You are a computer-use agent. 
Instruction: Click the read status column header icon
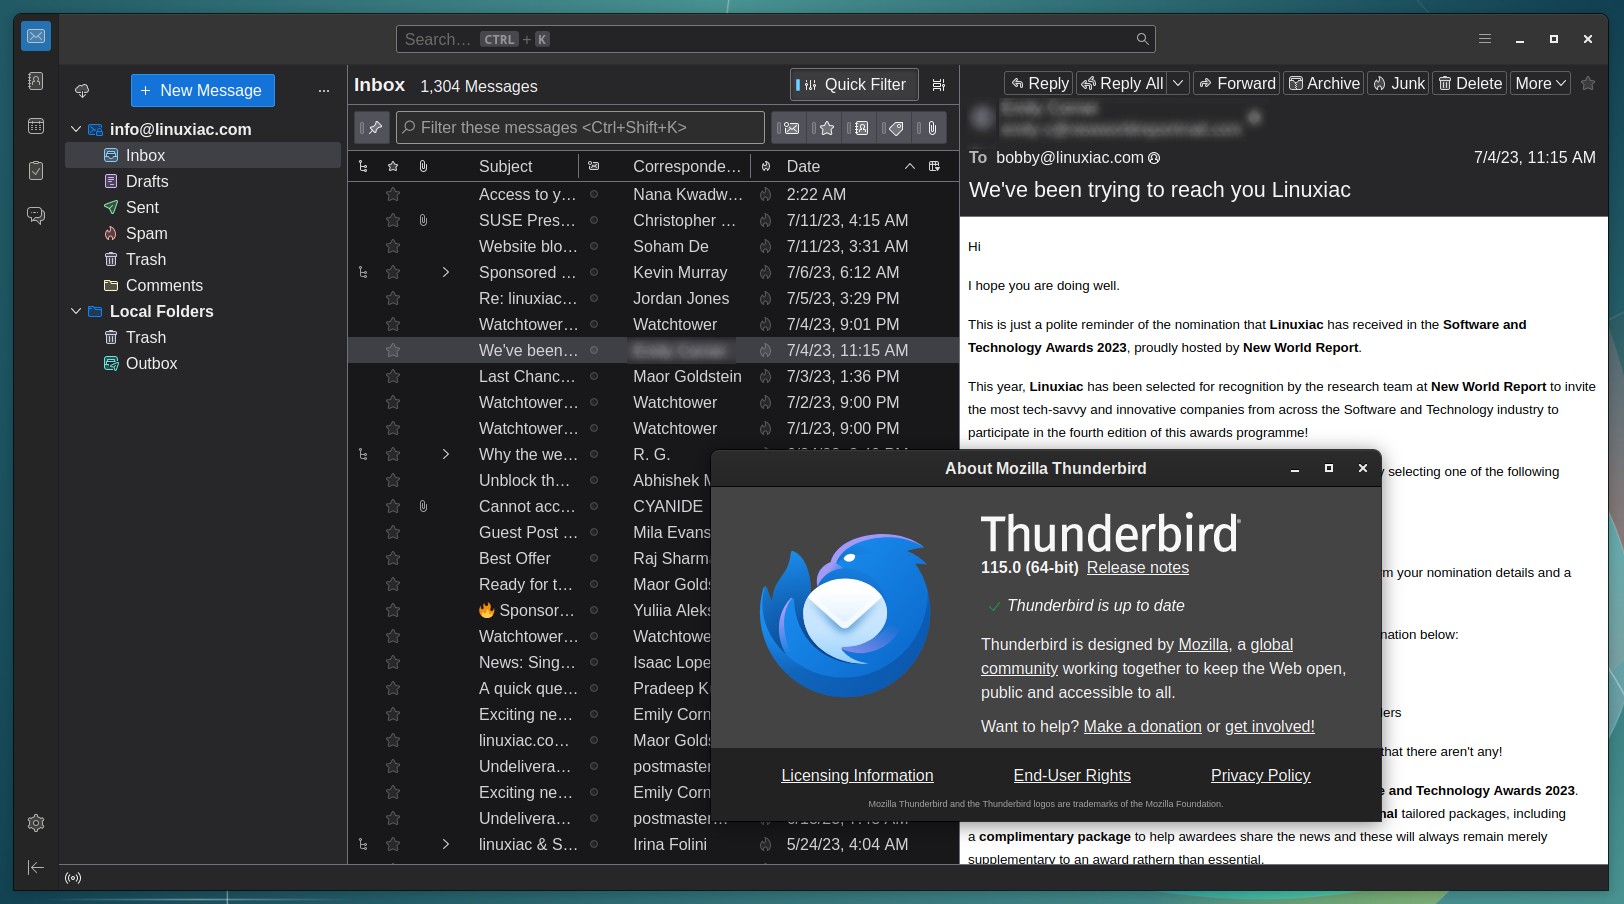(x=593, y=166)
